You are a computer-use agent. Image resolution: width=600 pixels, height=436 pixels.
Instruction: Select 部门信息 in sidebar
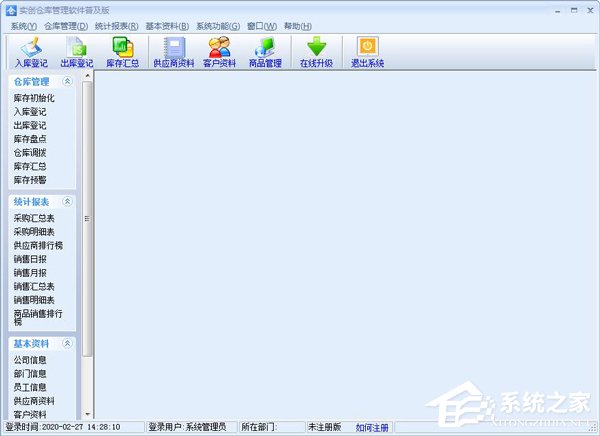click(30, 374)
